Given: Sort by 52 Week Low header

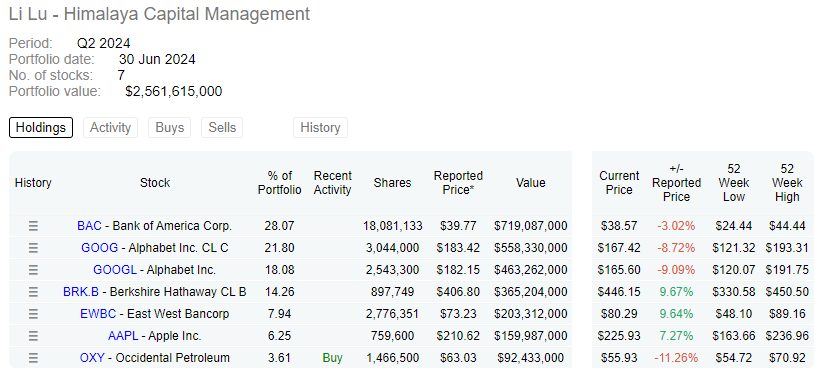Looking at the screenshot, I should click(x=734, y=183).
